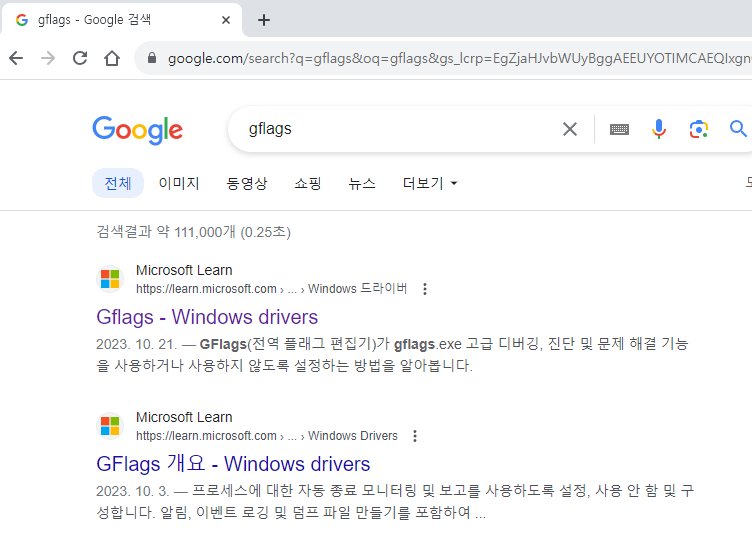Click second result's Microsoft Learn site name
Viewport: 752px width, 539px height.
click(x=184, y=417)
